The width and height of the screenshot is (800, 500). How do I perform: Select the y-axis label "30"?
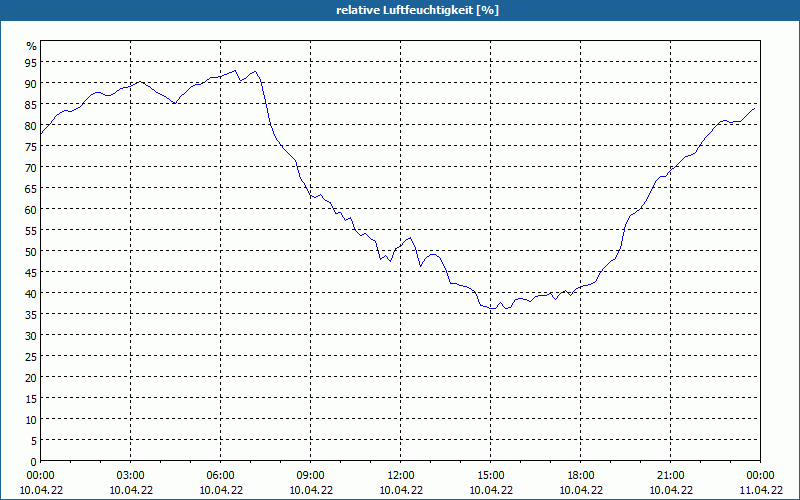point(32,336)
